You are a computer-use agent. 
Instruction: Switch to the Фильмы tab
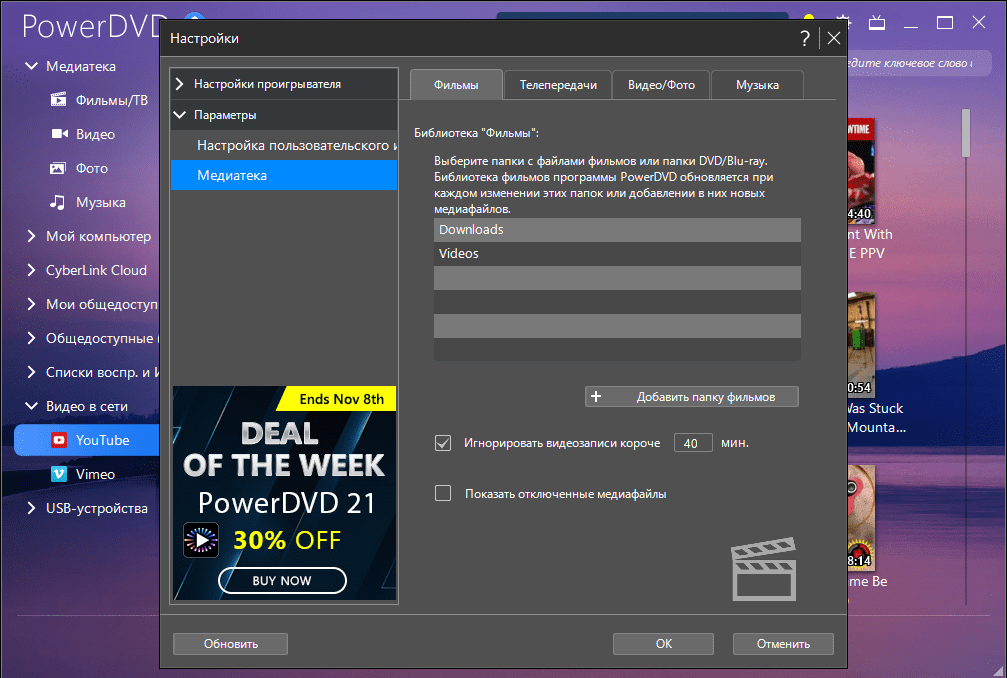(456, 85)
